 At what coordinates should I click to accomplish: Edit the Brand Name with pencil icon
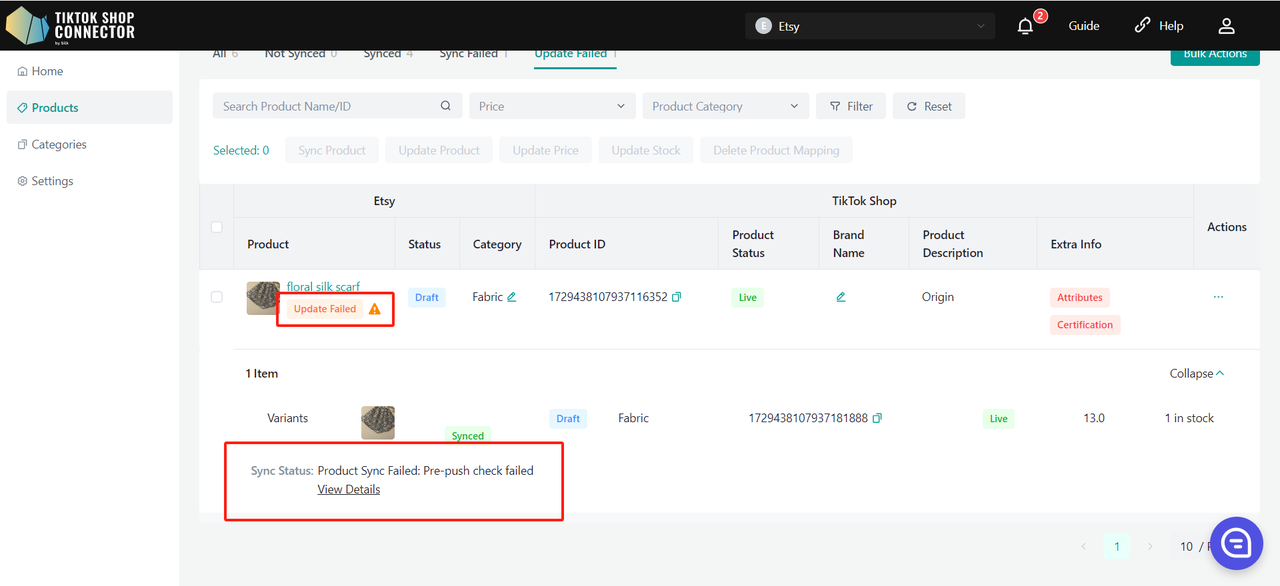pyautogui.click(x=841, y=297)
